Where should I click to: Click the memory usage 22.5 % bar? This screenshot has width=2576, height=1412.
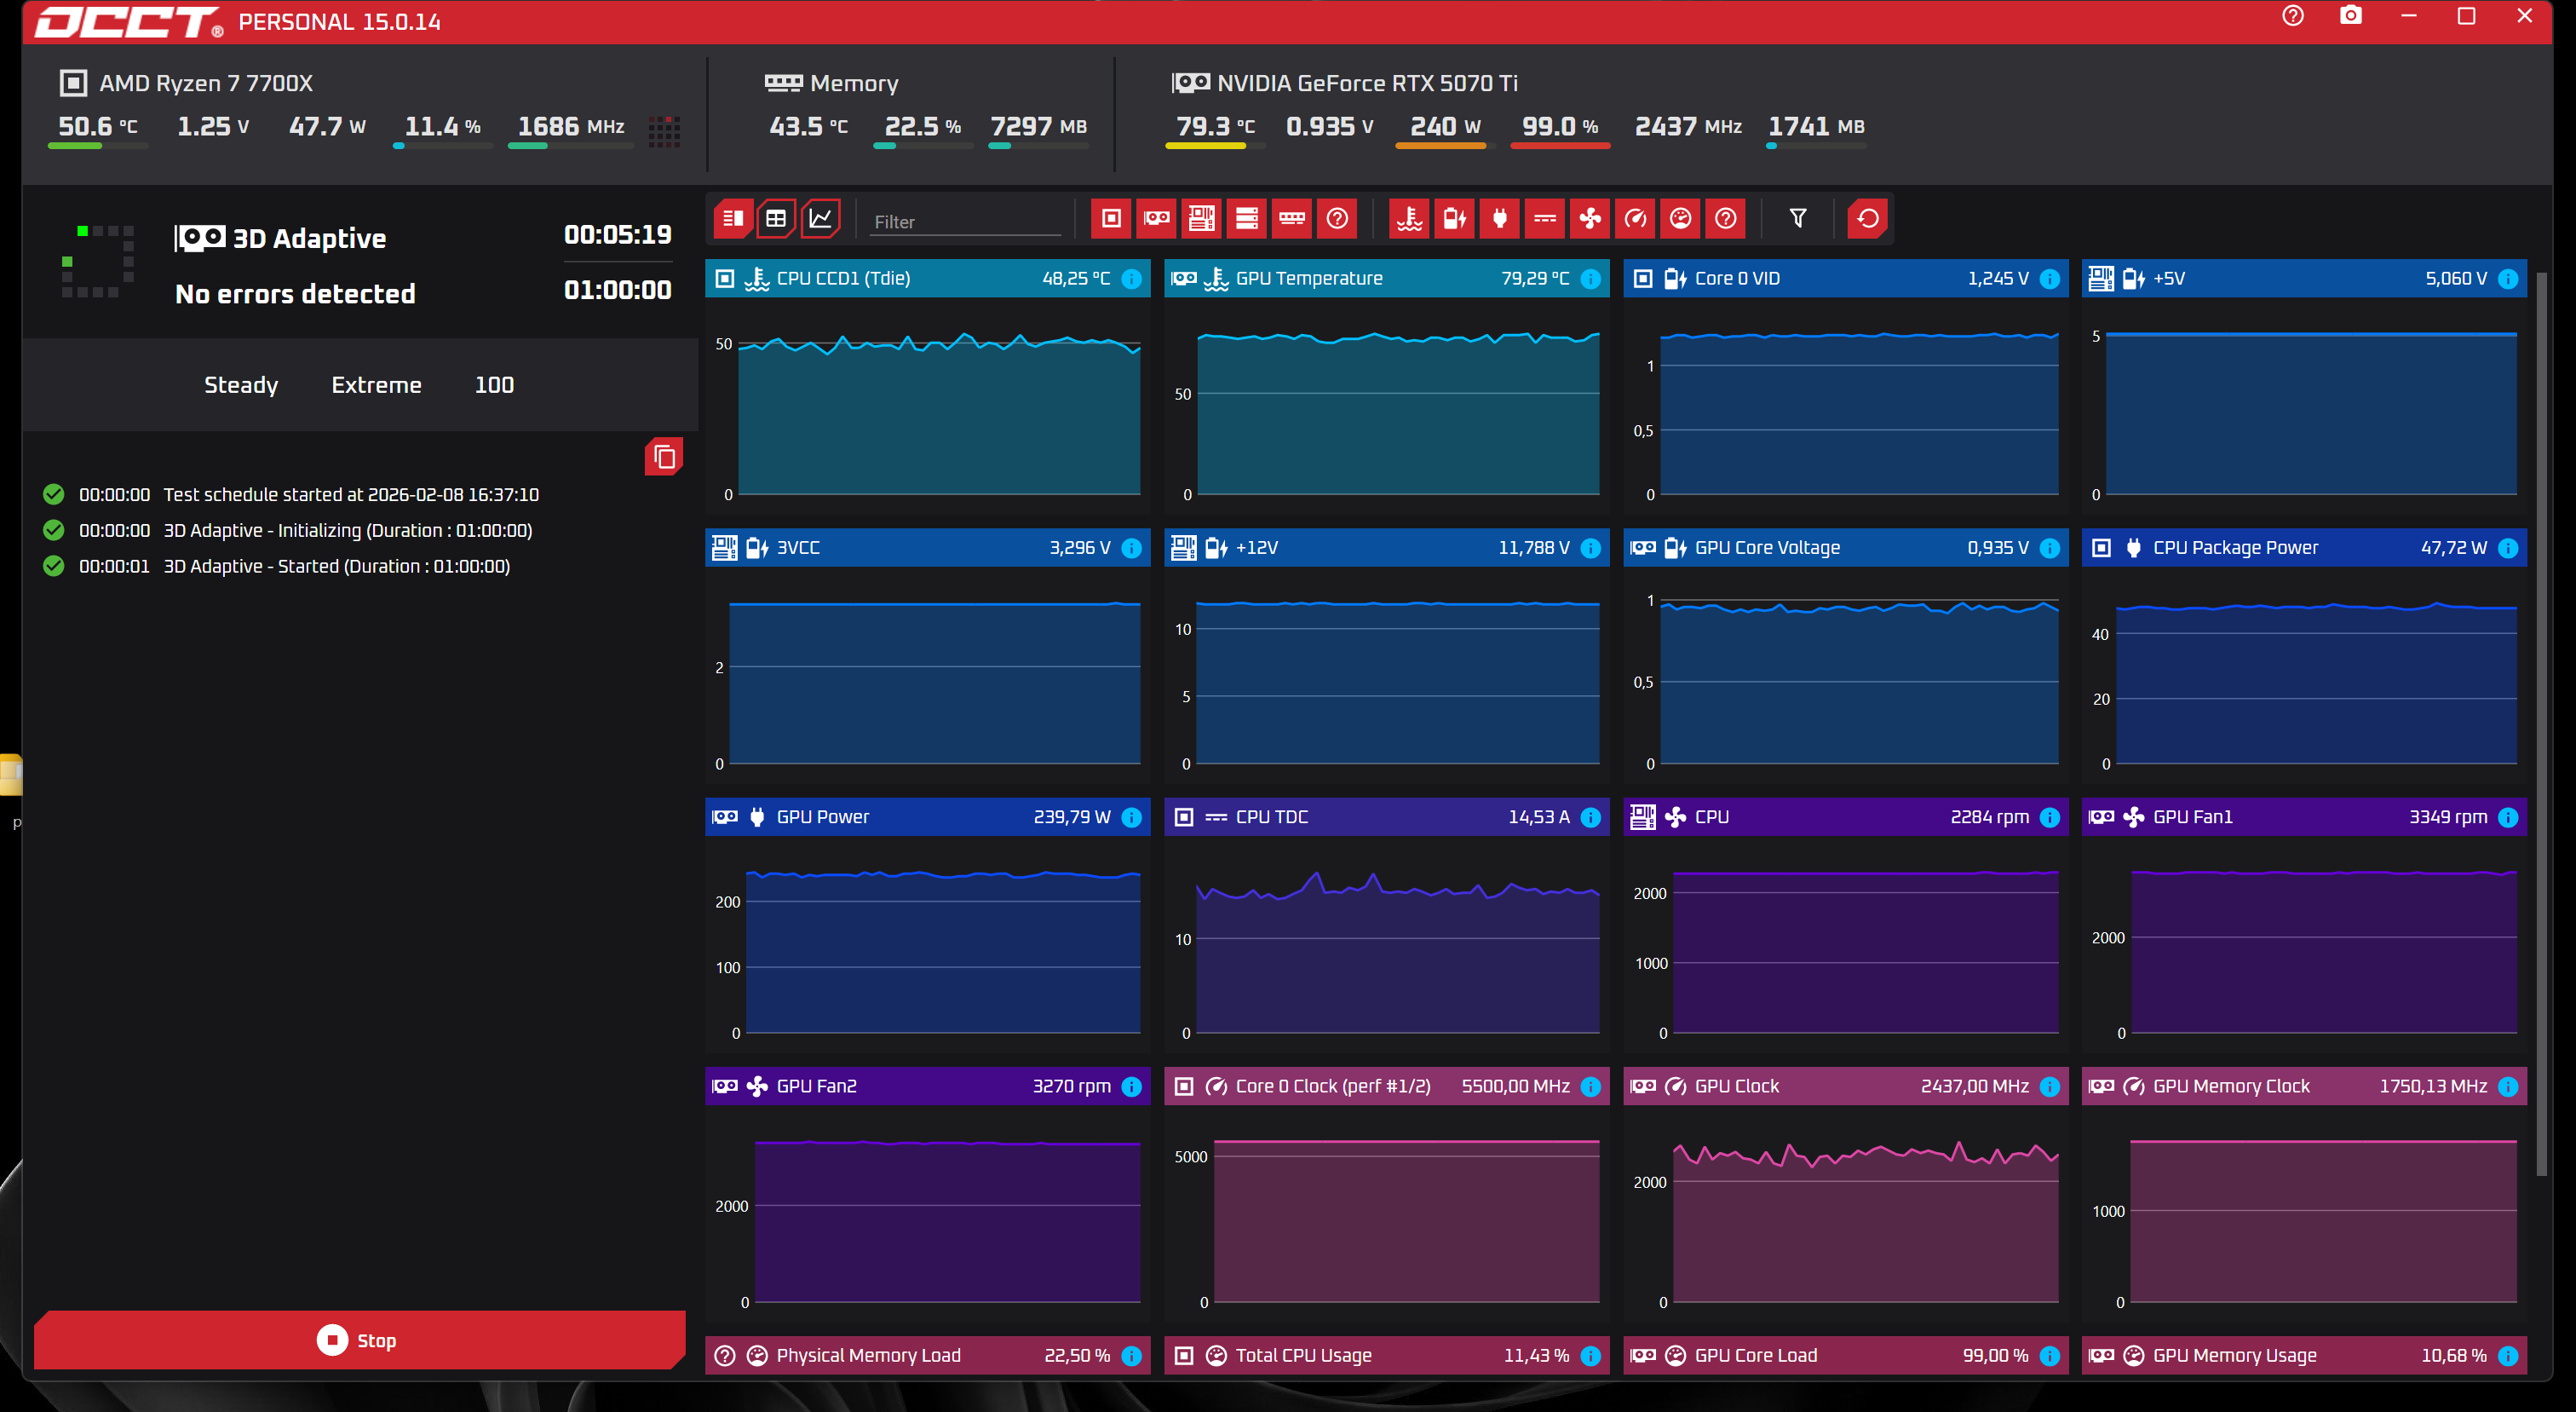tap(922, 146)
